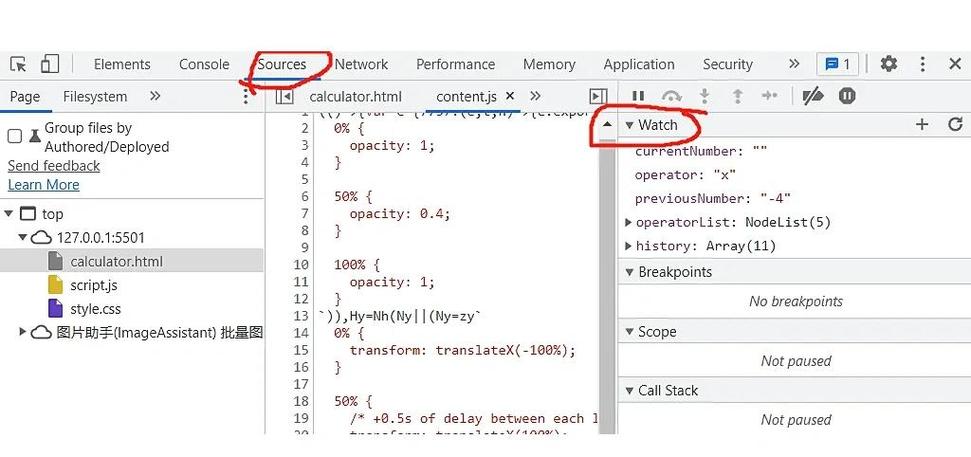The image size is (971, 457).
Task: Deactivate breakpoints icon in debugger toolbar
Action: pyautogui.click(x=813, y=96)
